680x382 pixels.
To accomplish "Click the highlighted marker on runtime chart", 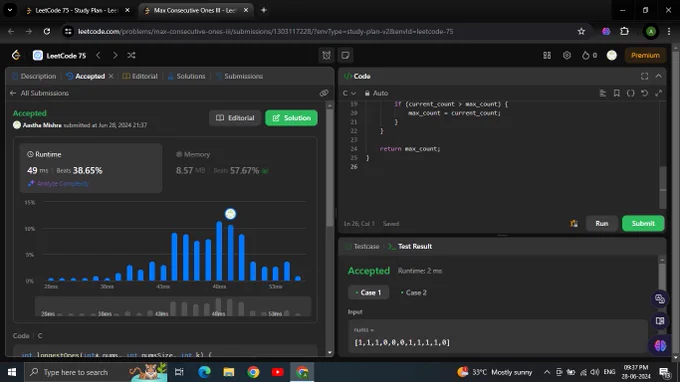I will click(x=230, y=214).
